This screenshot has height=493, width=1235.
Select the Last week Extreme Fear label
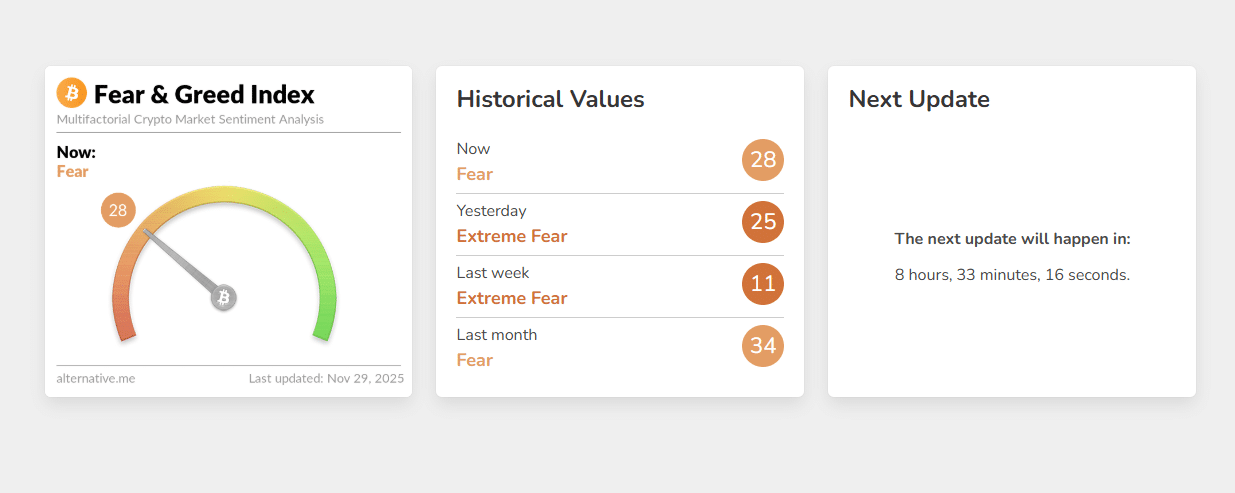tap(512, 298)
